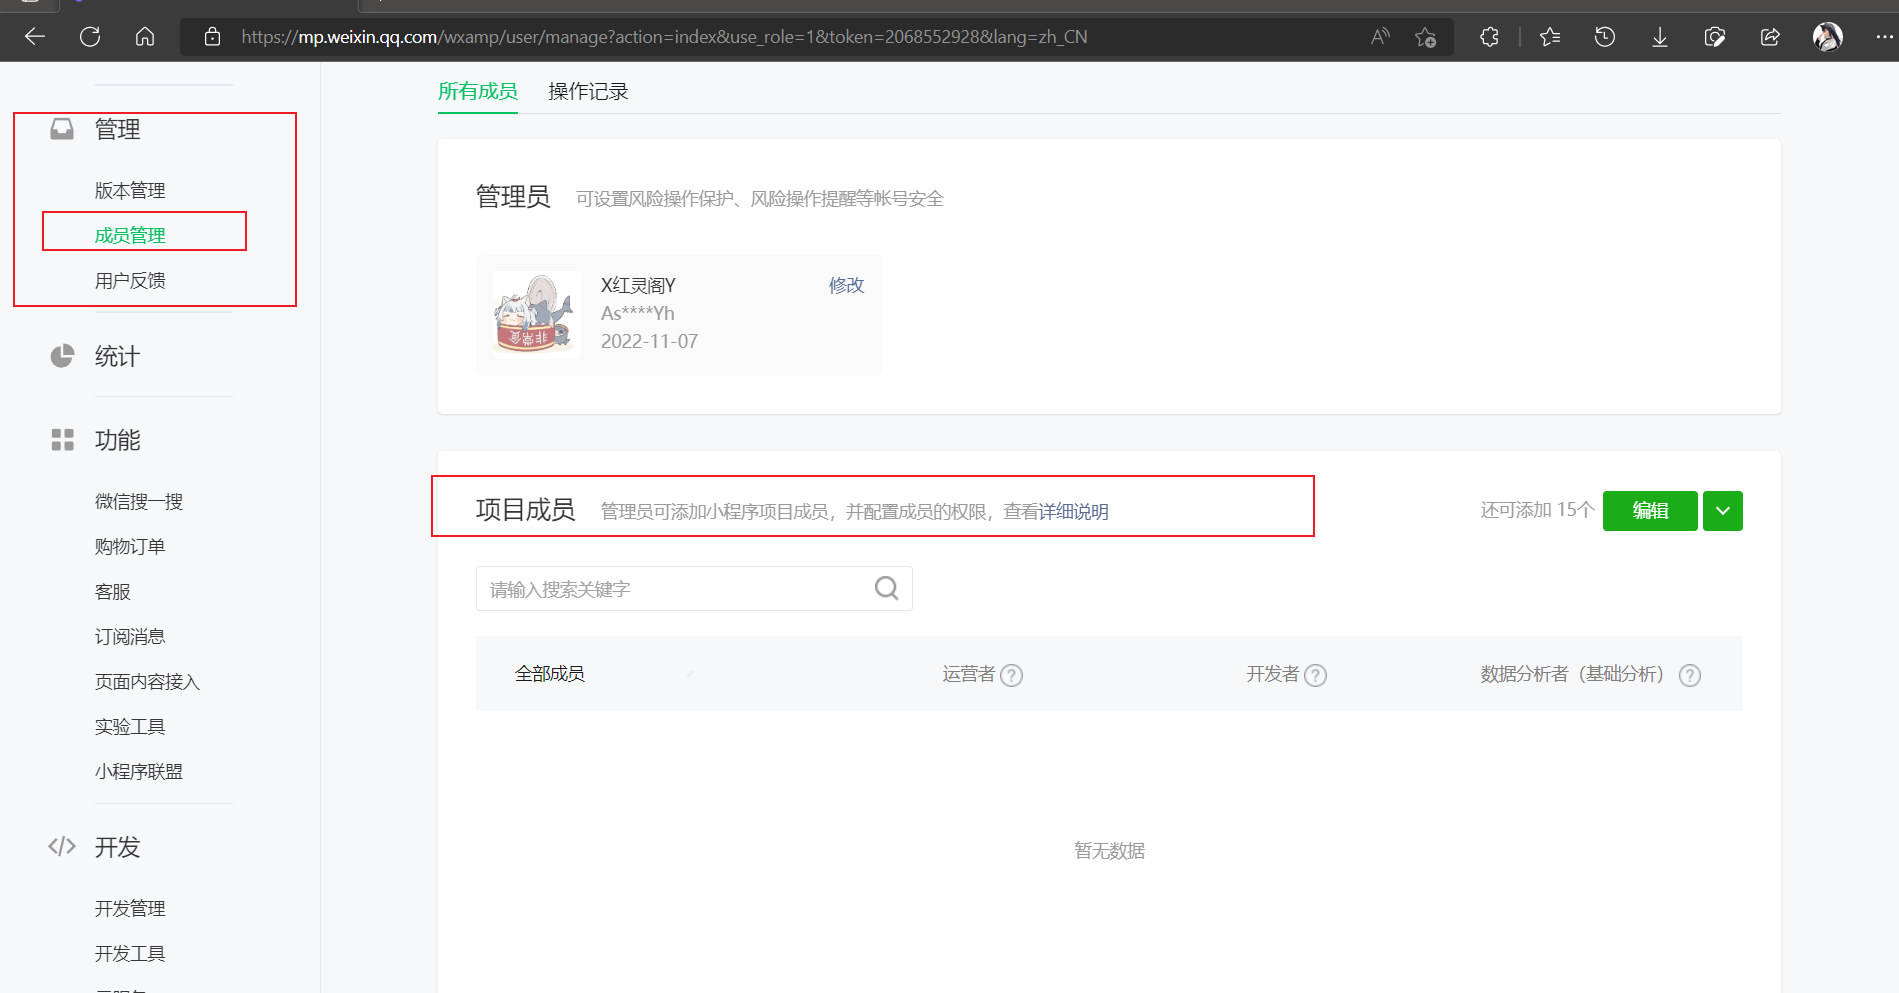Screen dimensions: 1899x993
Task: Open 统计 section in the sidebar
Action: (117, 357)
